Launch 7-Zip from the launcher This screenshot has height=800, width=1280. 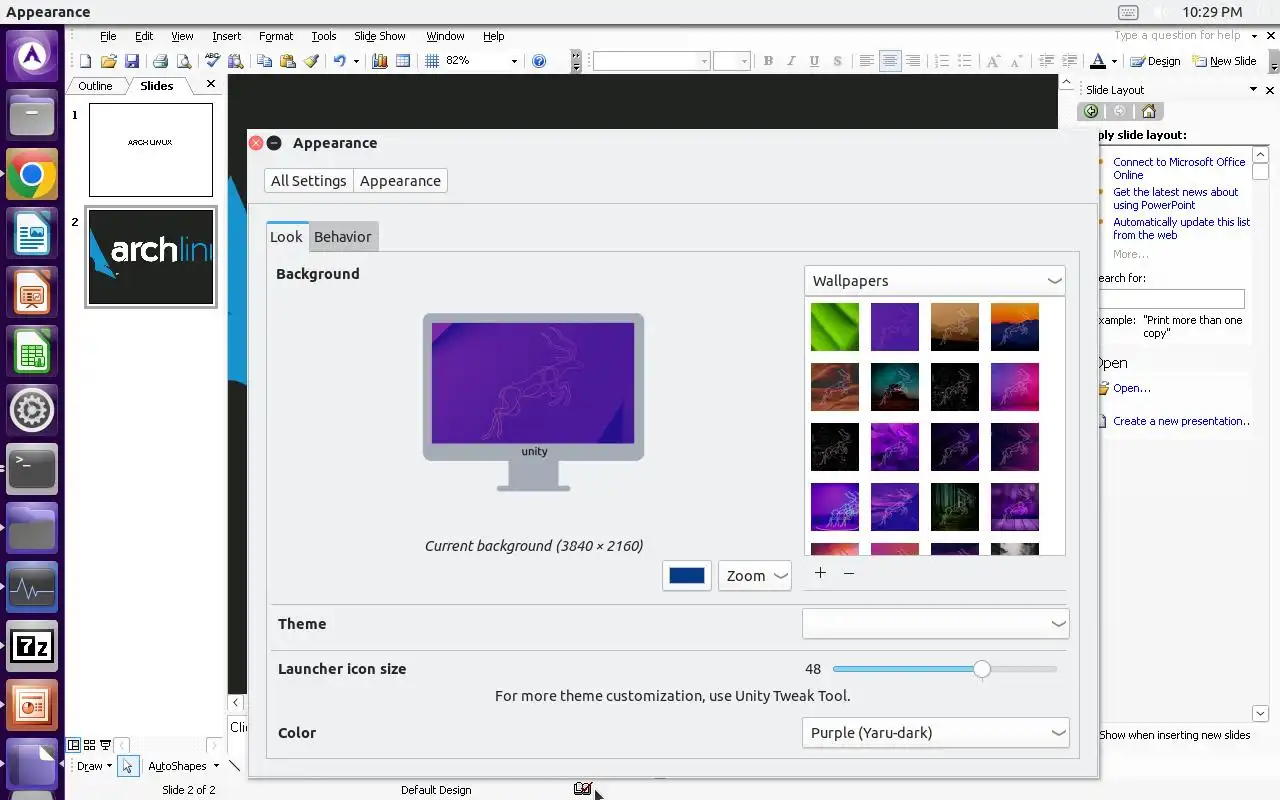(32, 646)
